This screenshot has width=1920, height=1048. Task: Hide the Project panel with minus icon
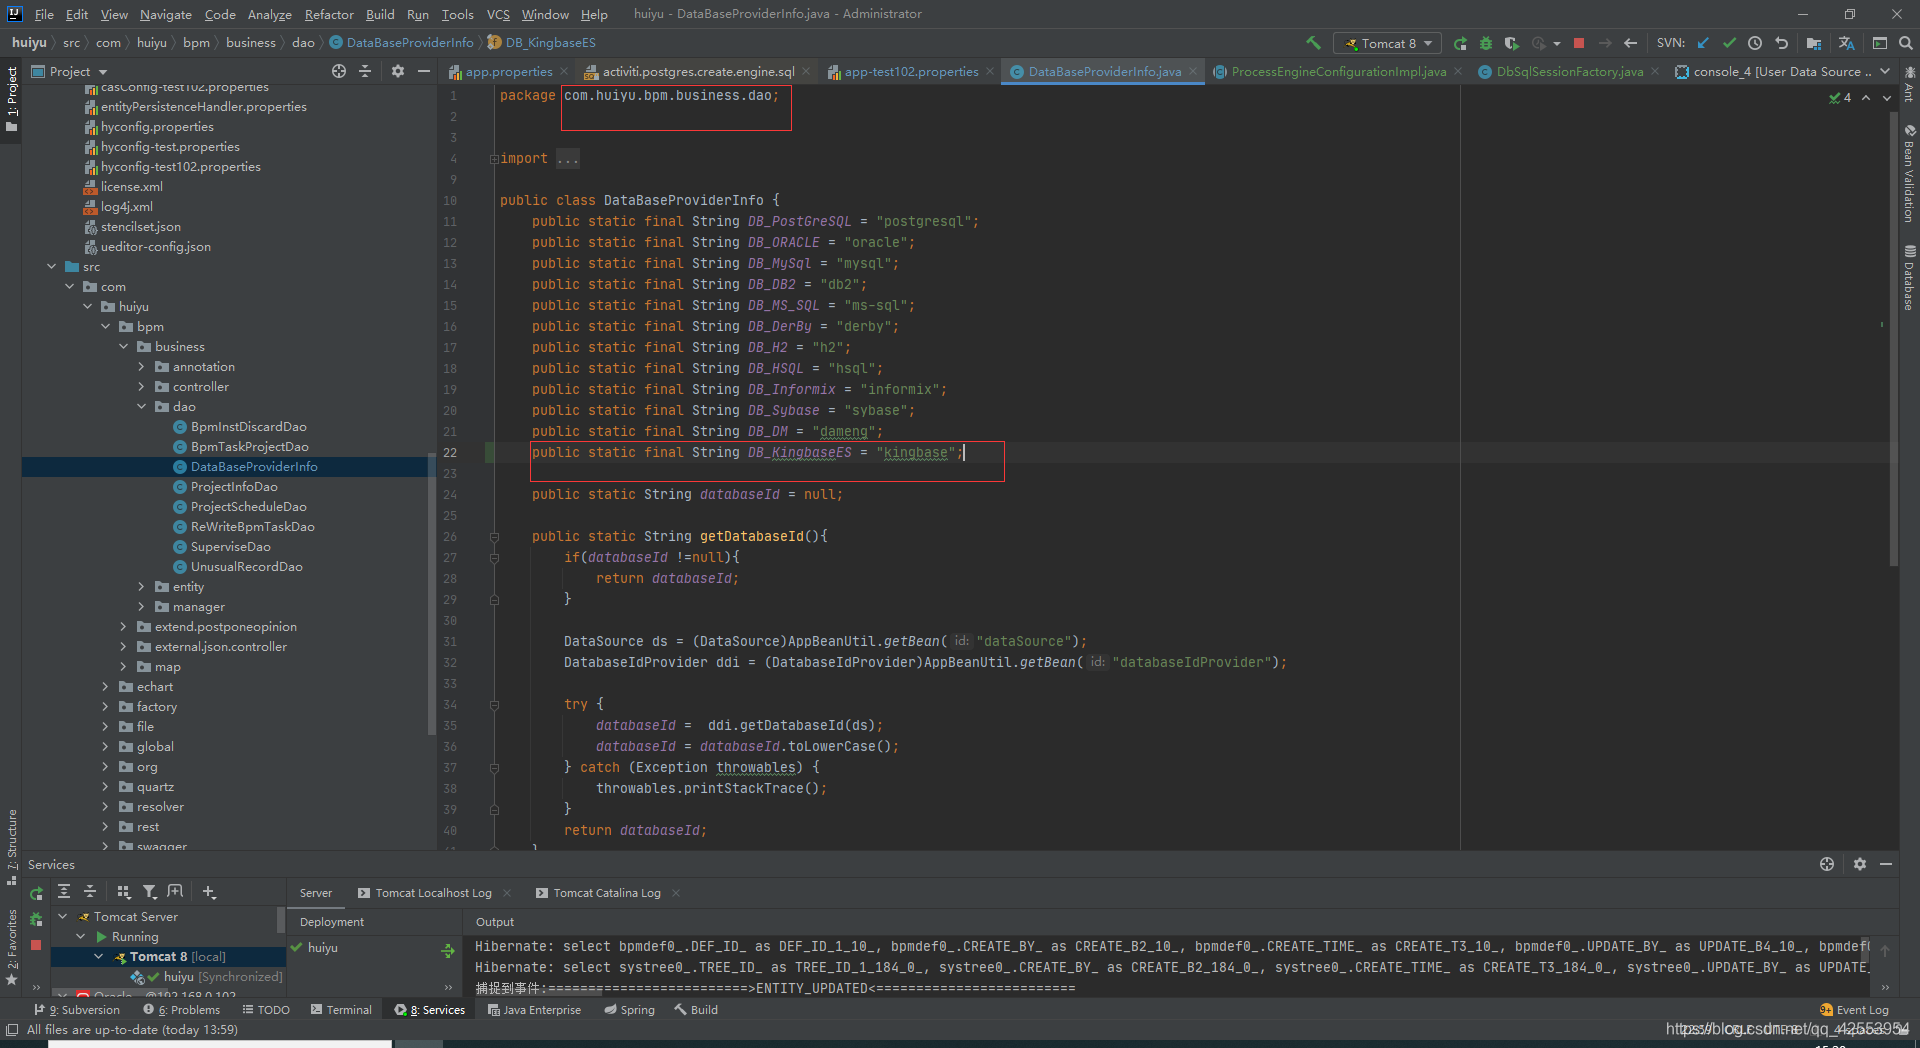pos(424,71)
